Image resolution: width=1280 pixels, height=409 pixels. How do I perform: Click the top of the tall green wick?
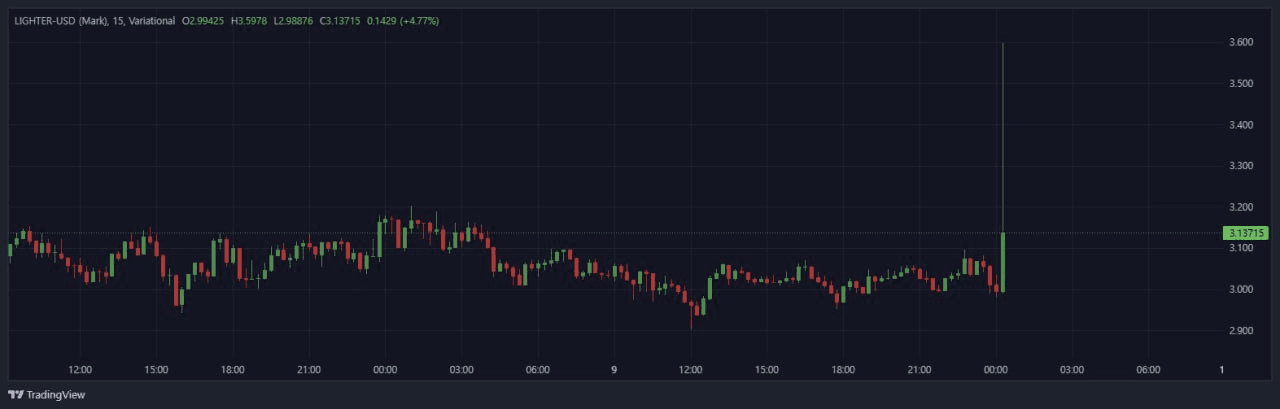(1002, 44)
